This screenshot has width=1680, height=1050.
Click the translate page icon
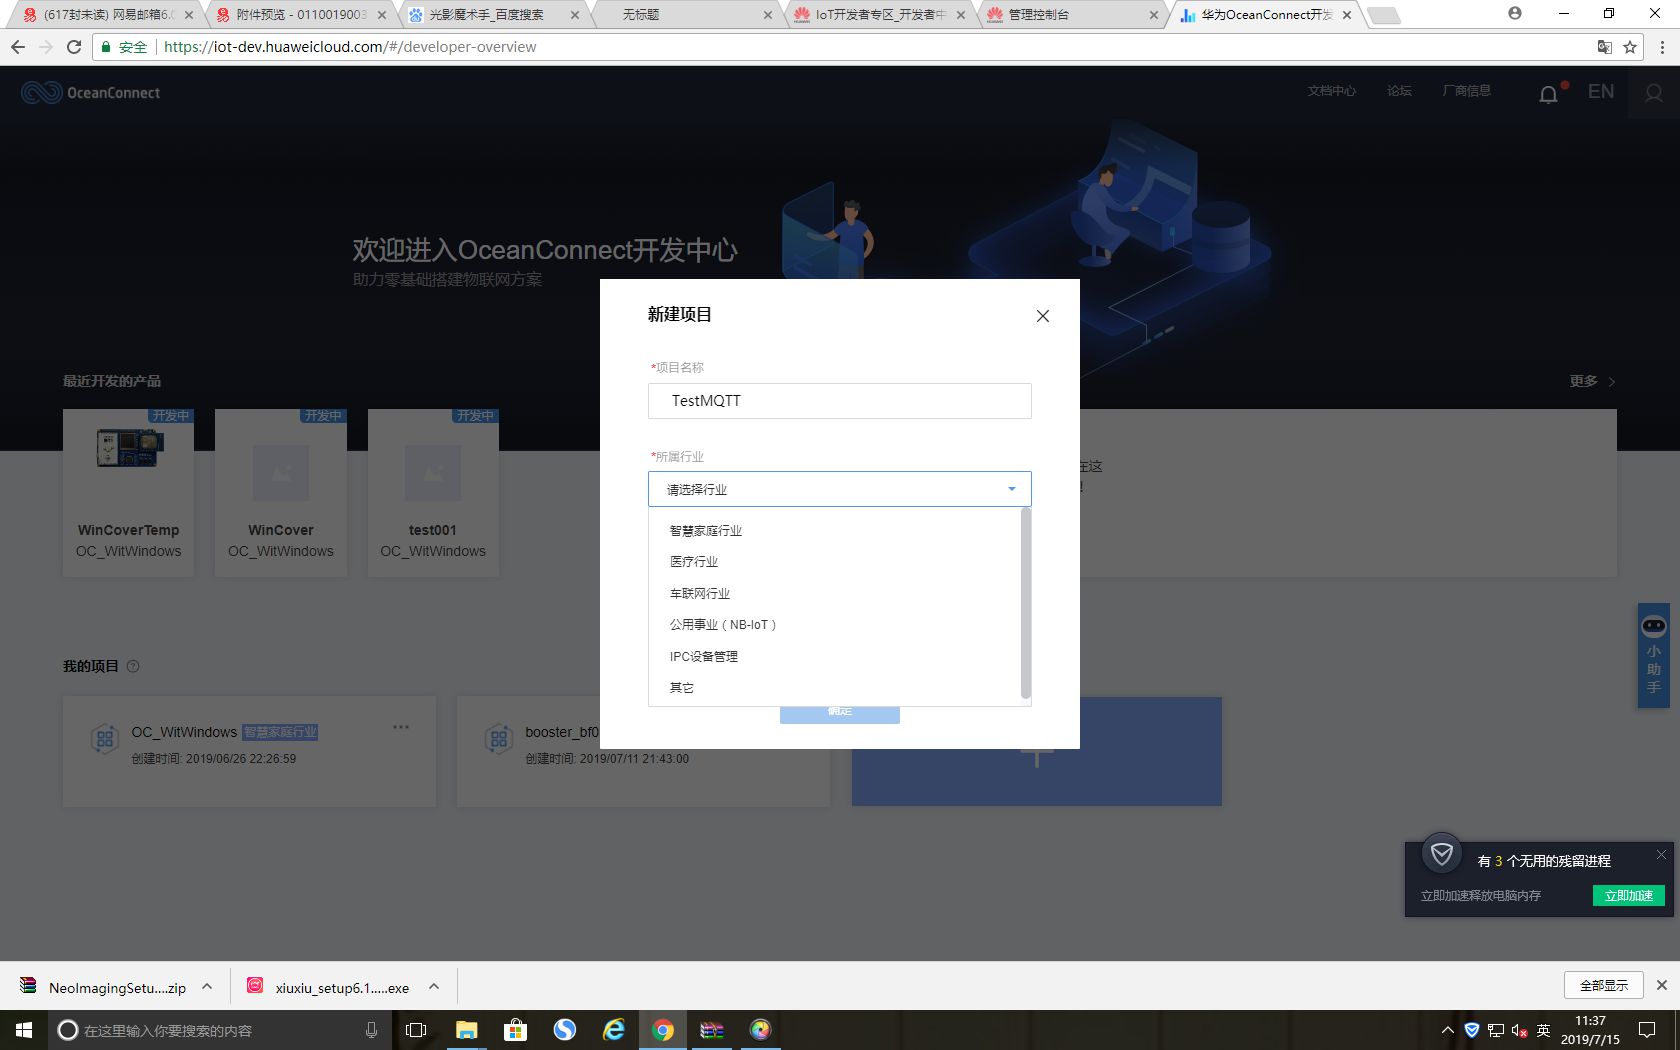pyautogui.click(x=1604, y=47)
